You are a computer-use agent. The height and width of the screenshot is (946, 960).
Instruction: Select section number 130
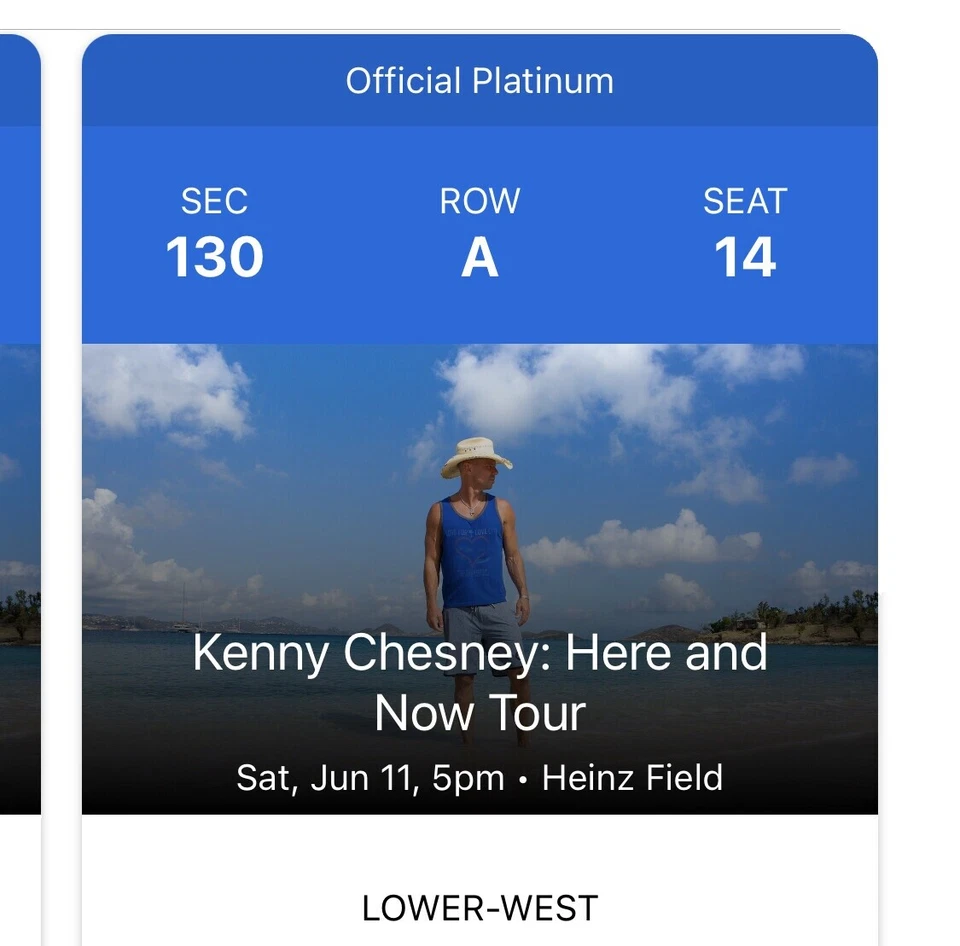pyautogui.click(x=214, y=257)
